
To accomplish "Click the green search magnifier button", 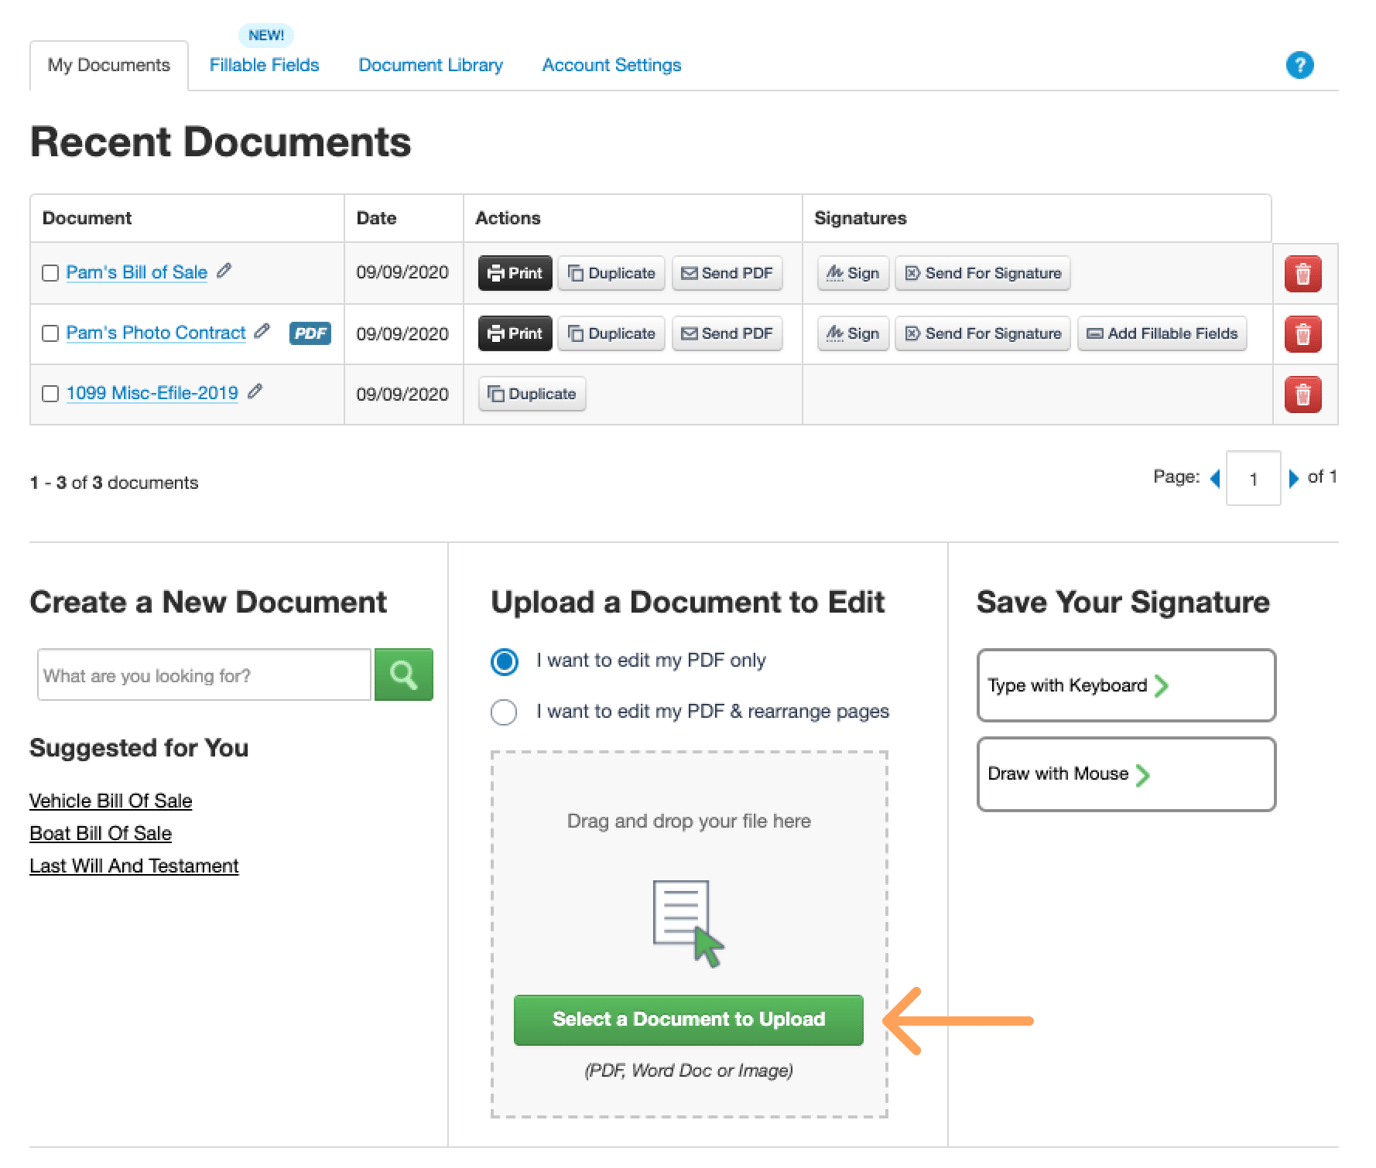I will pyautogui.click(x=404, y=675).
